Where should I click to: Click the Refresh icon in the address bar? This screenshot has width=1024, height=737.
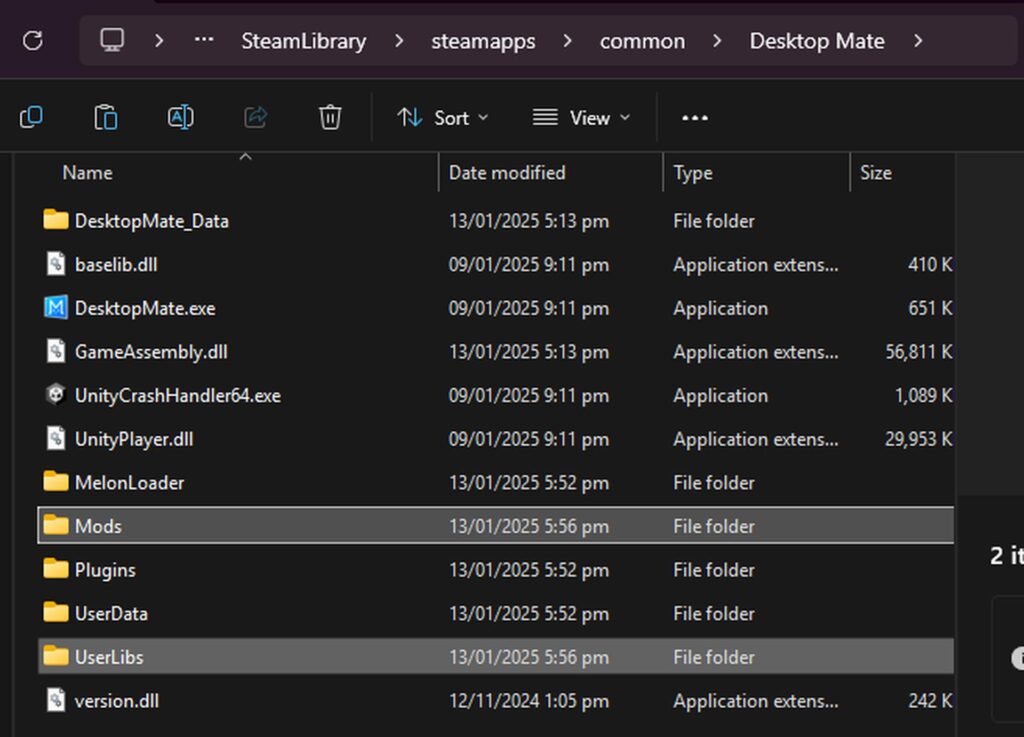(33, 41)
